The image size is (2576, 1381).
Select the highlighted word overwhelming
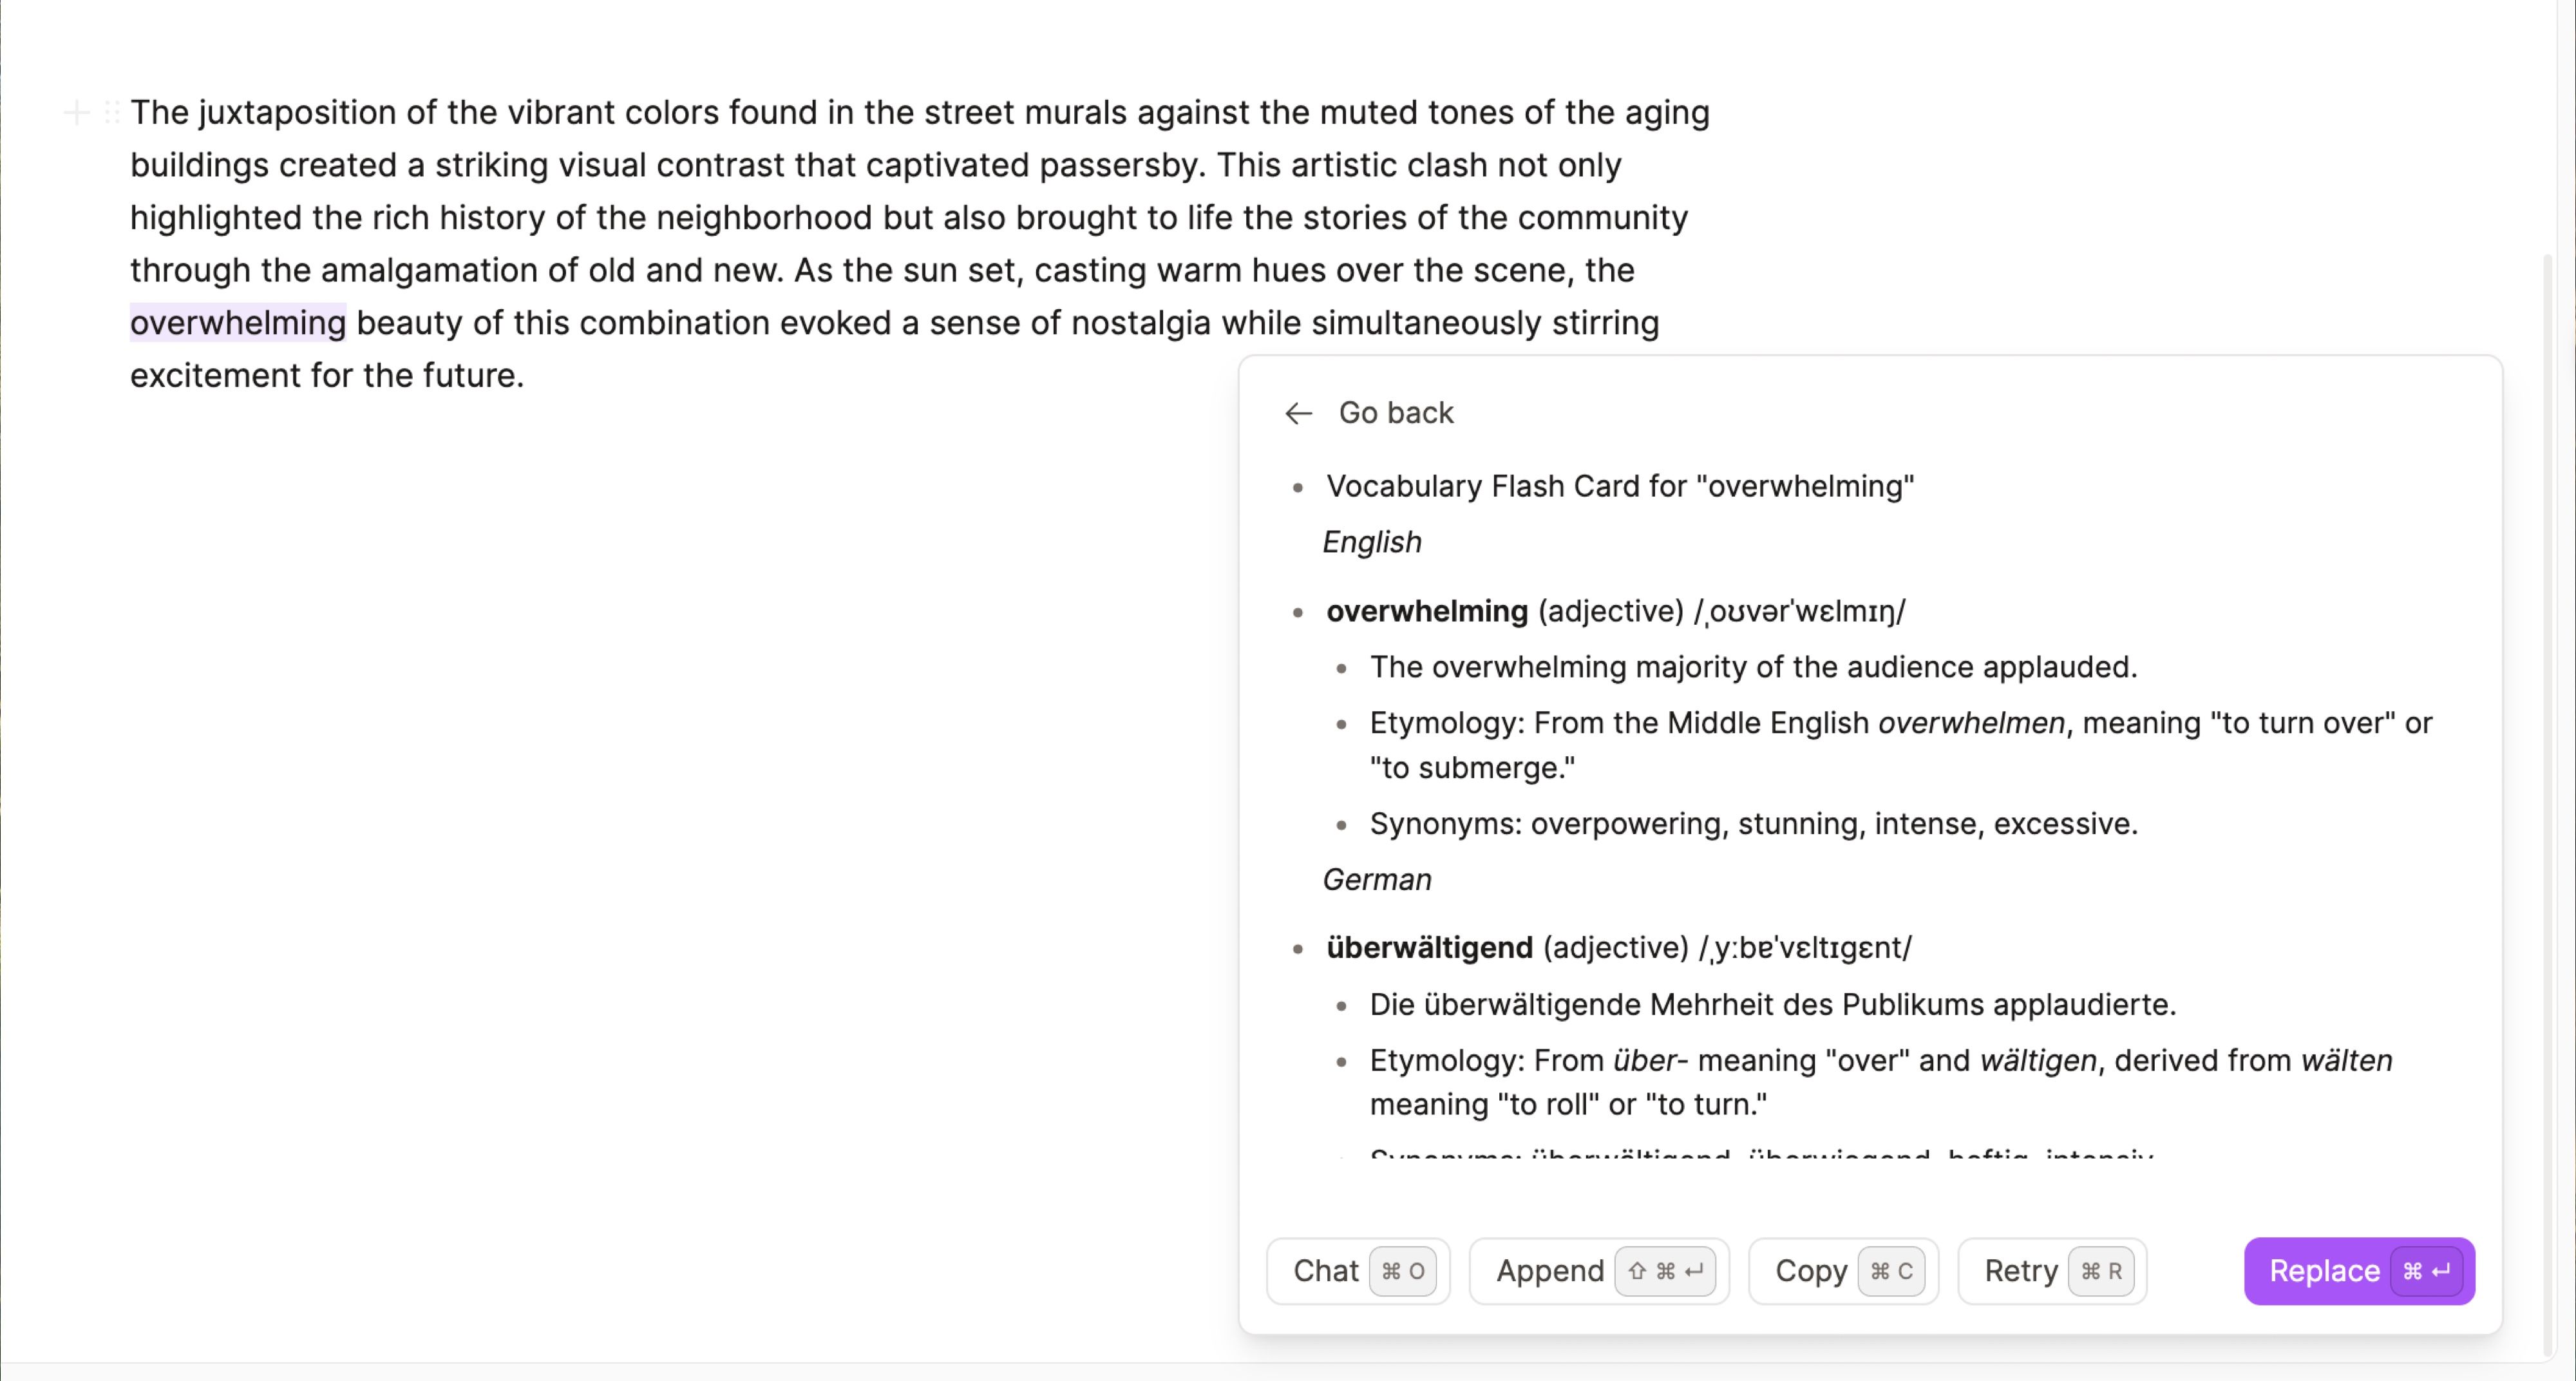pyautogui.click(x=238, y=322)
